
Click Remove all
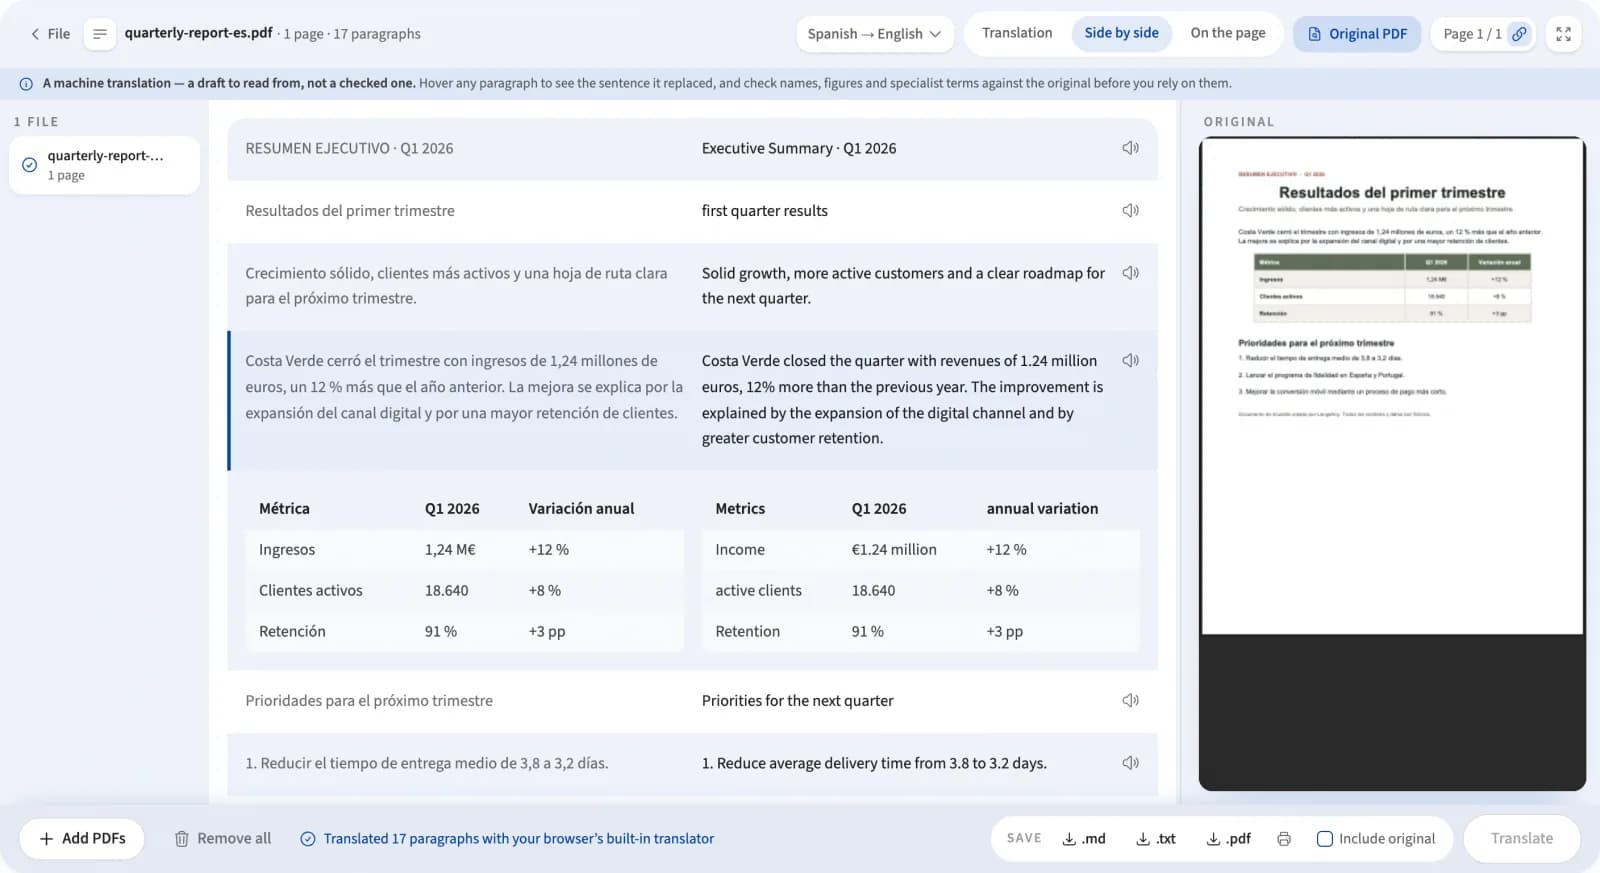click(222, 839)
